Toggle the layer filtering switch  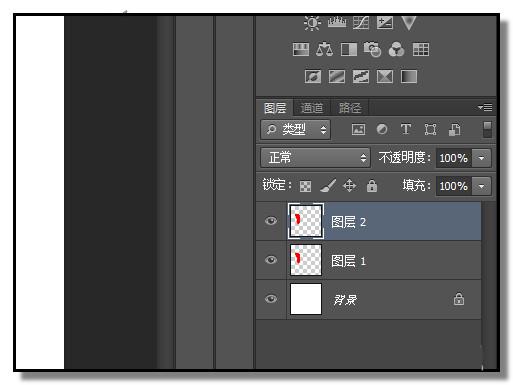[x=487, y=129]
